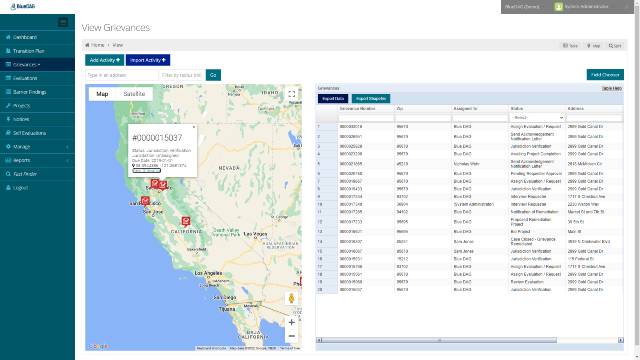Switch to Map-only layout view

pyautogui.click(x=593, y=46)
